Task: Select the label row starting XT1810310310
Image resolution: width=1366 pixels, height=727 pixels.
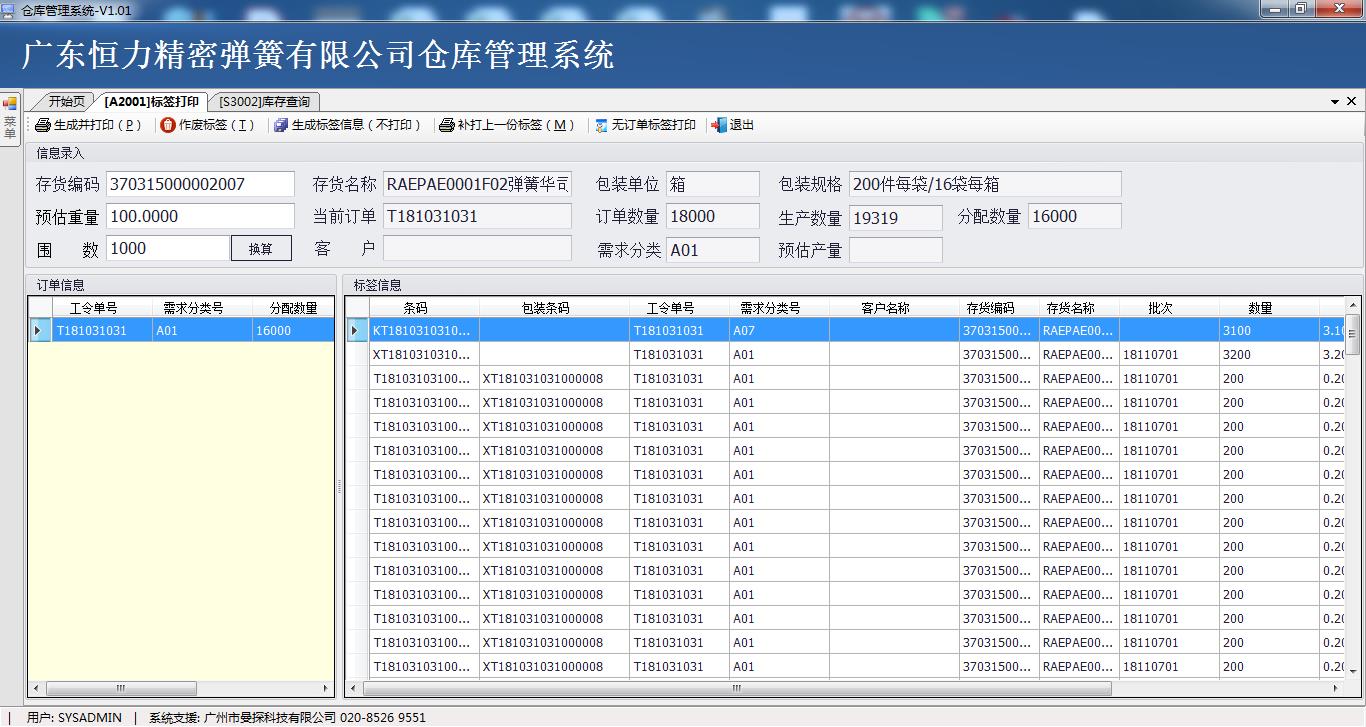Action: pos(846,354)
